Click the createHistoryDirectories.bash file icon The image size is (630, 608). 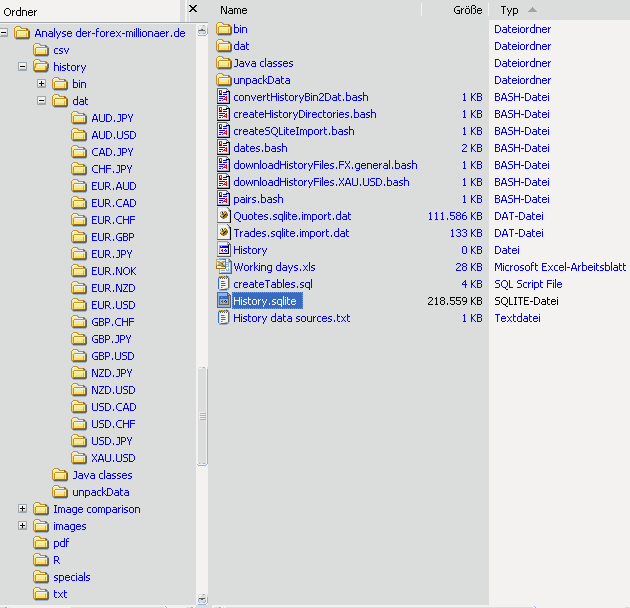tap(223, 114)
